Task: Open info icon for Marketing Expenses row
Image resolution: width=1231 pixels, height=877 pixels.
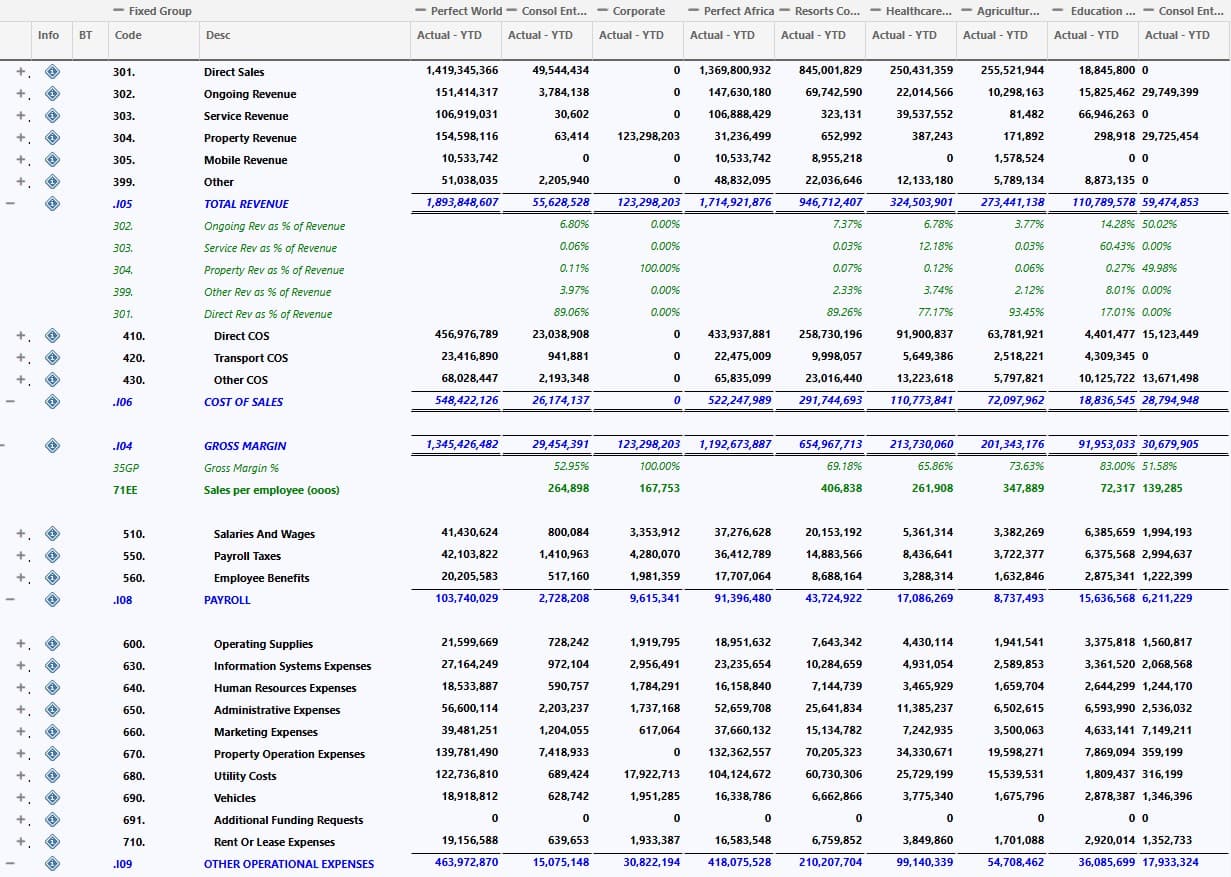Action: pos(53,732)
